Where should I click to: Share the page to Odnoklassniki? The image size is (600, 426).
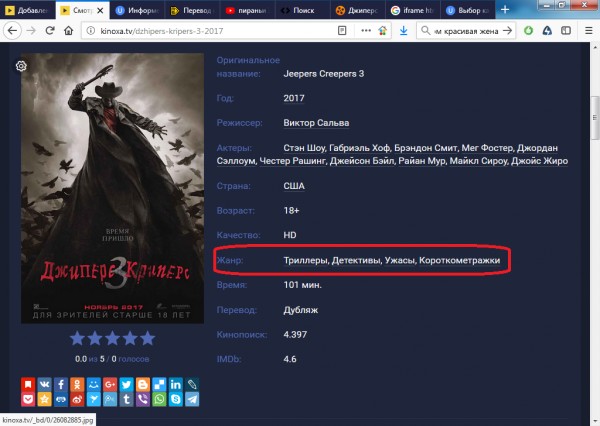(77, 384)
